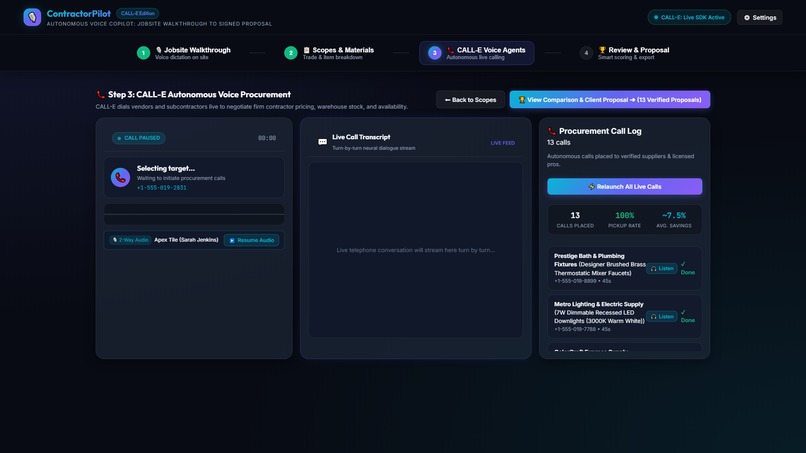This screenshot has width=806, height=453.
Task: Click the trophy icon beside Review & Proposal
Action: point(602,50)
